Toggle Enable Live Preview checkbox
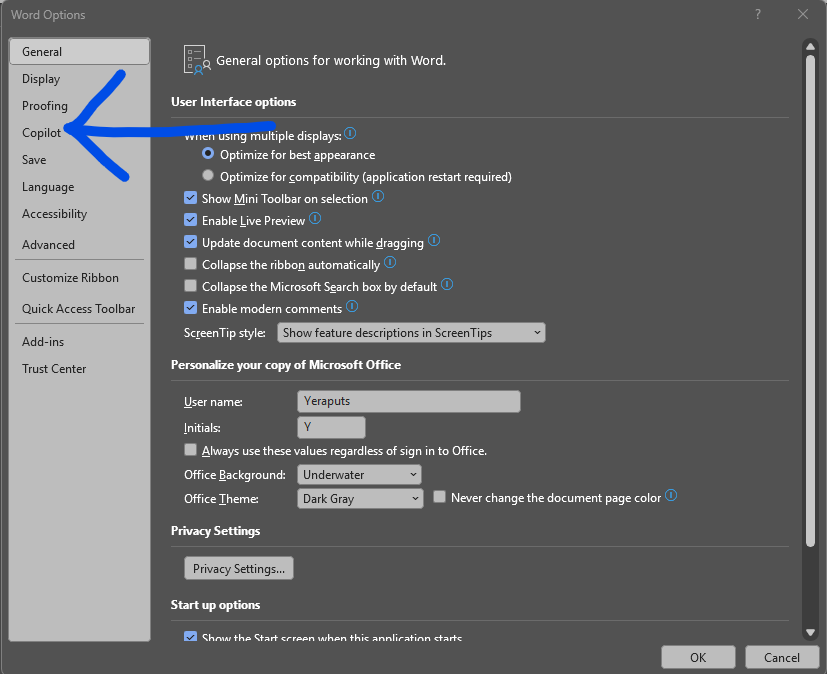Screen dimensions: 827x674 (190, 219)
